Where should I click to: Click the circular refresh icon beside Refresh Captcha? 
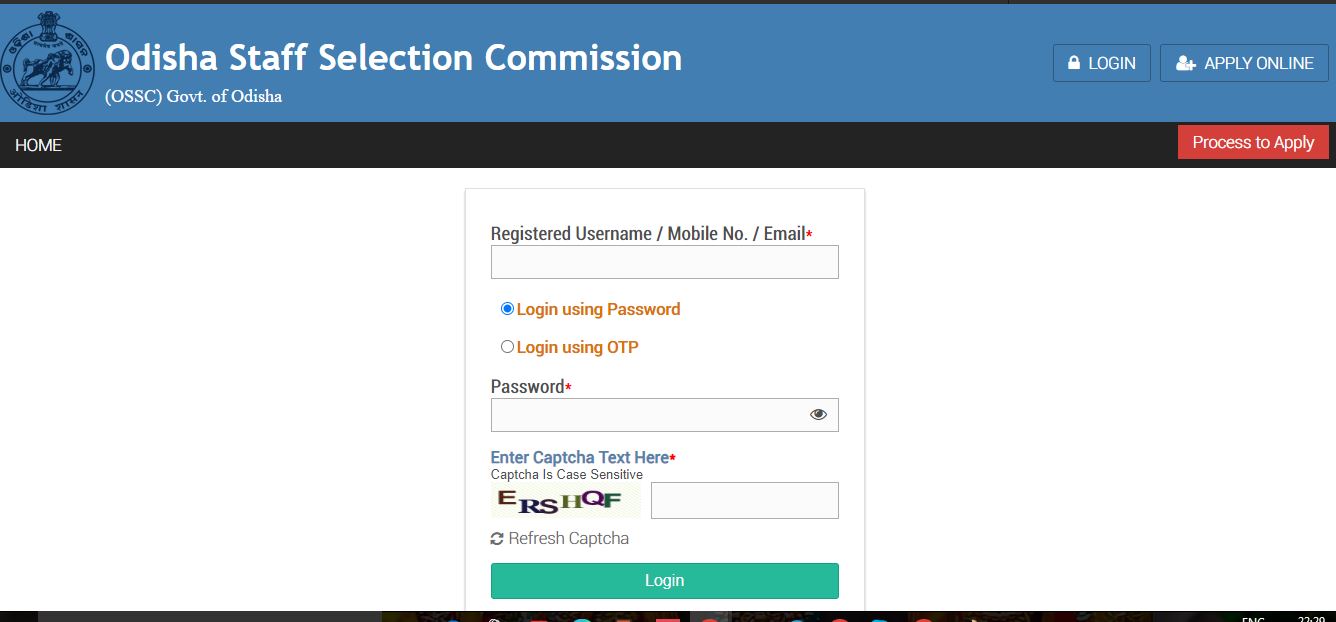pos(497,538)
